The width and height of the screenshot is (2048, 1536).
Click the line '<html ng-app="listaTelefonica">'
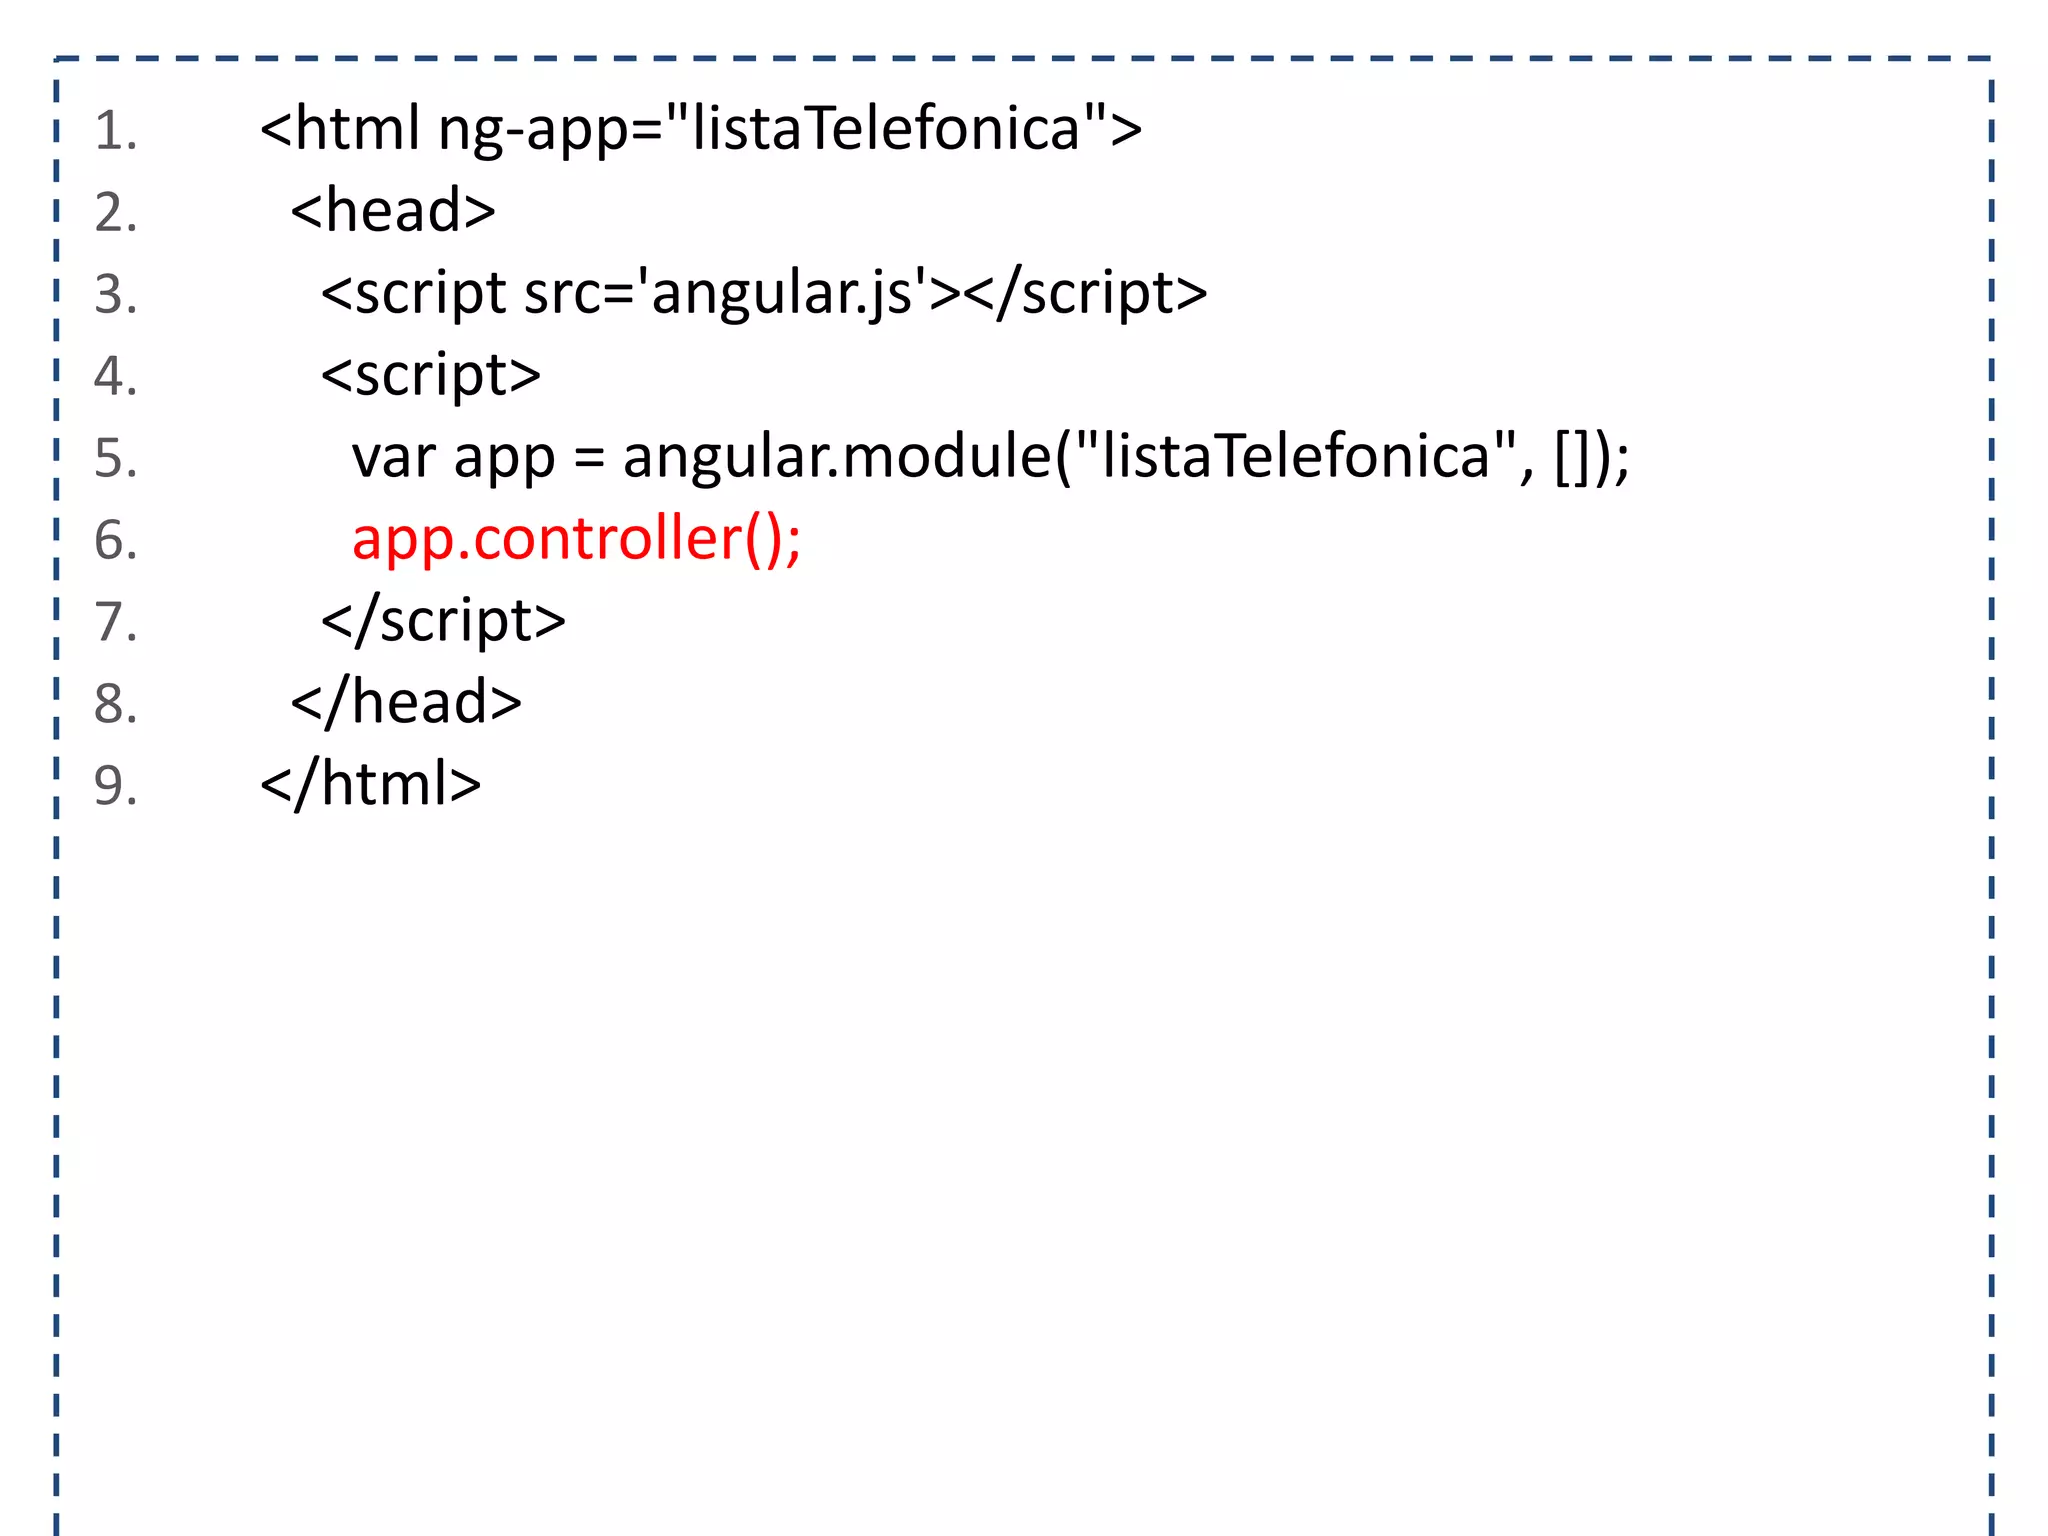tap(700, 130)
